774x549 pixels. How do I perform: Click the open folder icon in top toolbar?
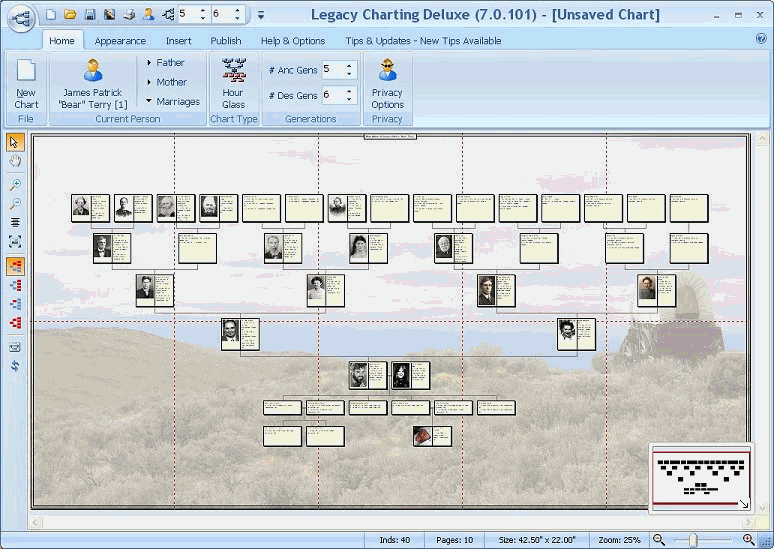pos(70,14)
